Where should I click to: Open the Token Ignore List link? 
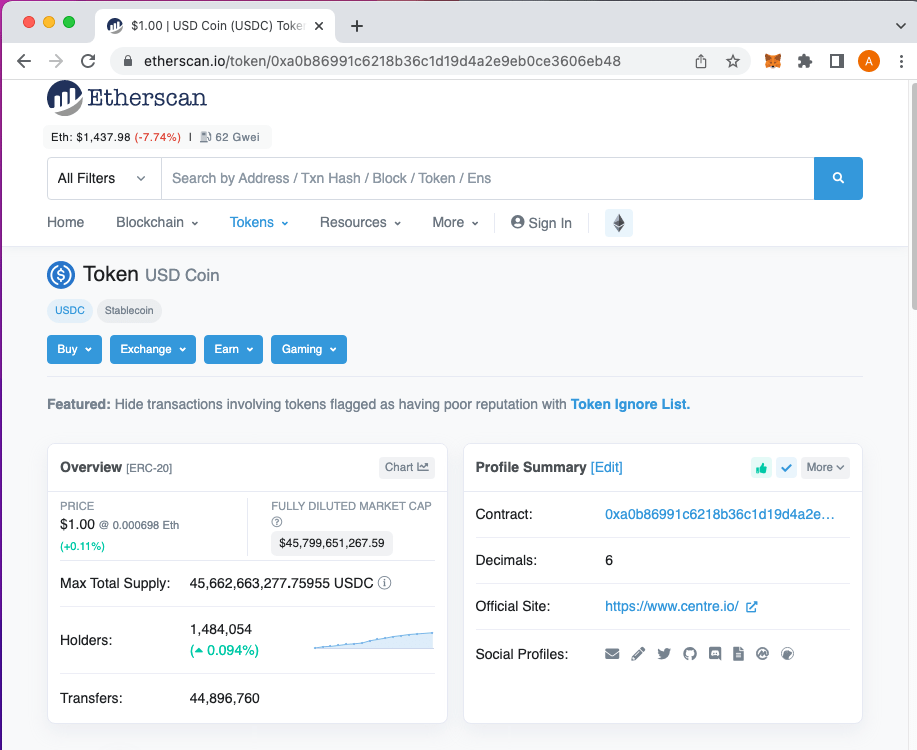630,404
